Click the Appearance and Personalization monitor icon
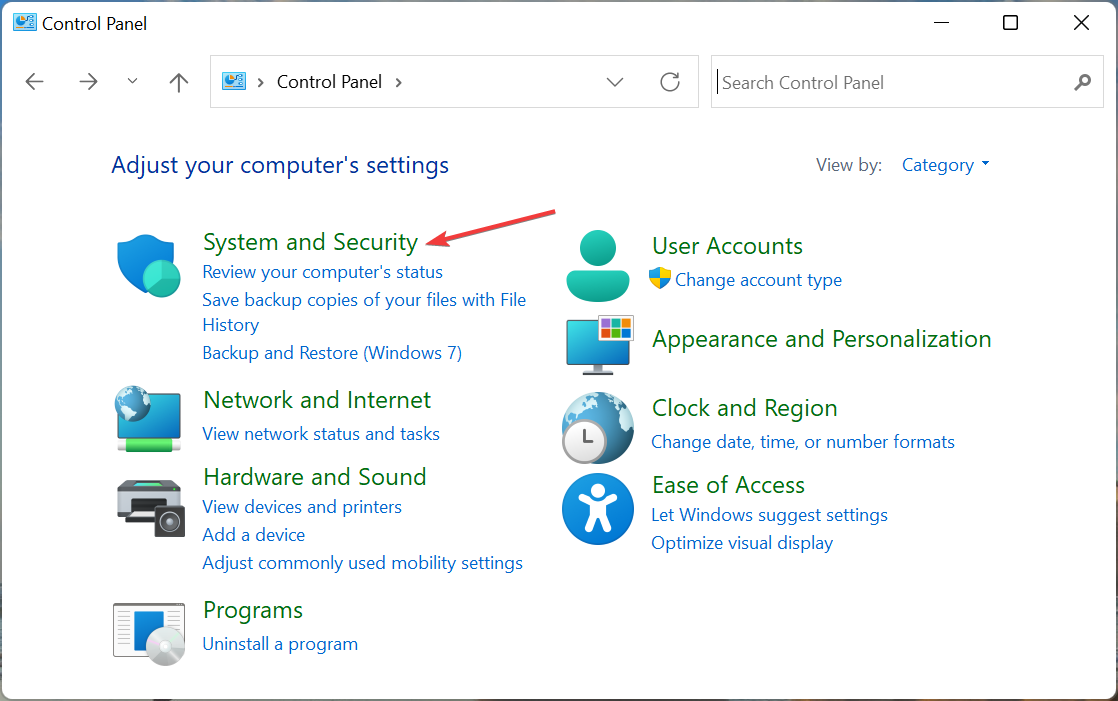This screenshot has width=1118, height=701. click(x=597, y=345)
